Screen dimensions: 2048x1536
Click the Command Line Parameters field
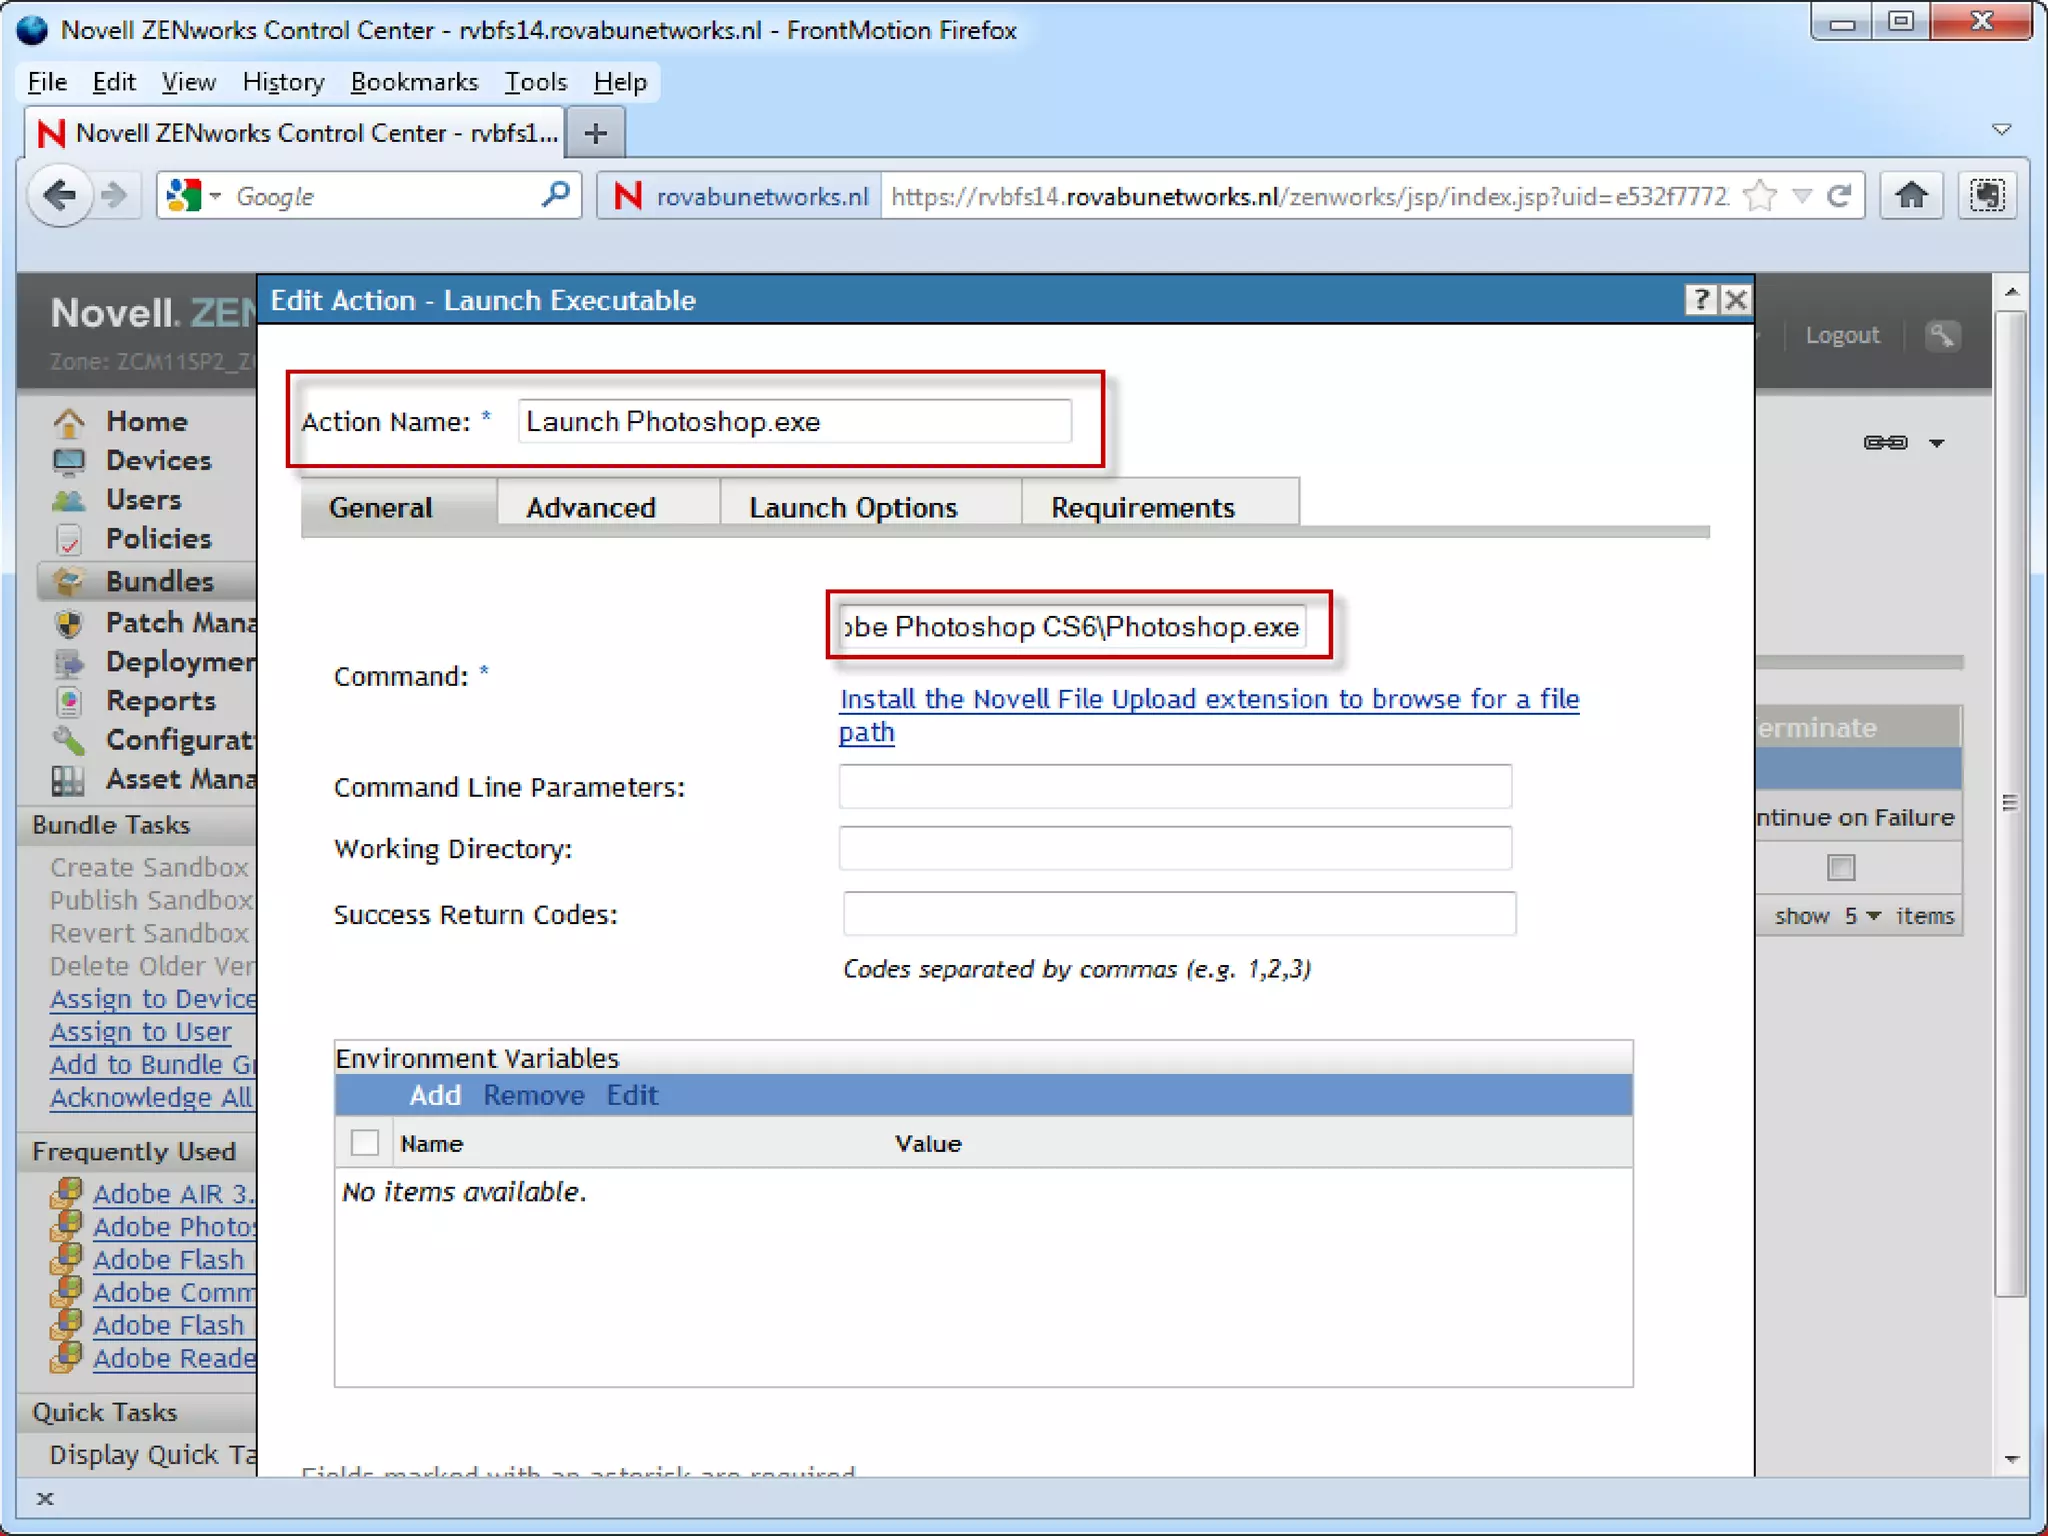[1174, 787]
